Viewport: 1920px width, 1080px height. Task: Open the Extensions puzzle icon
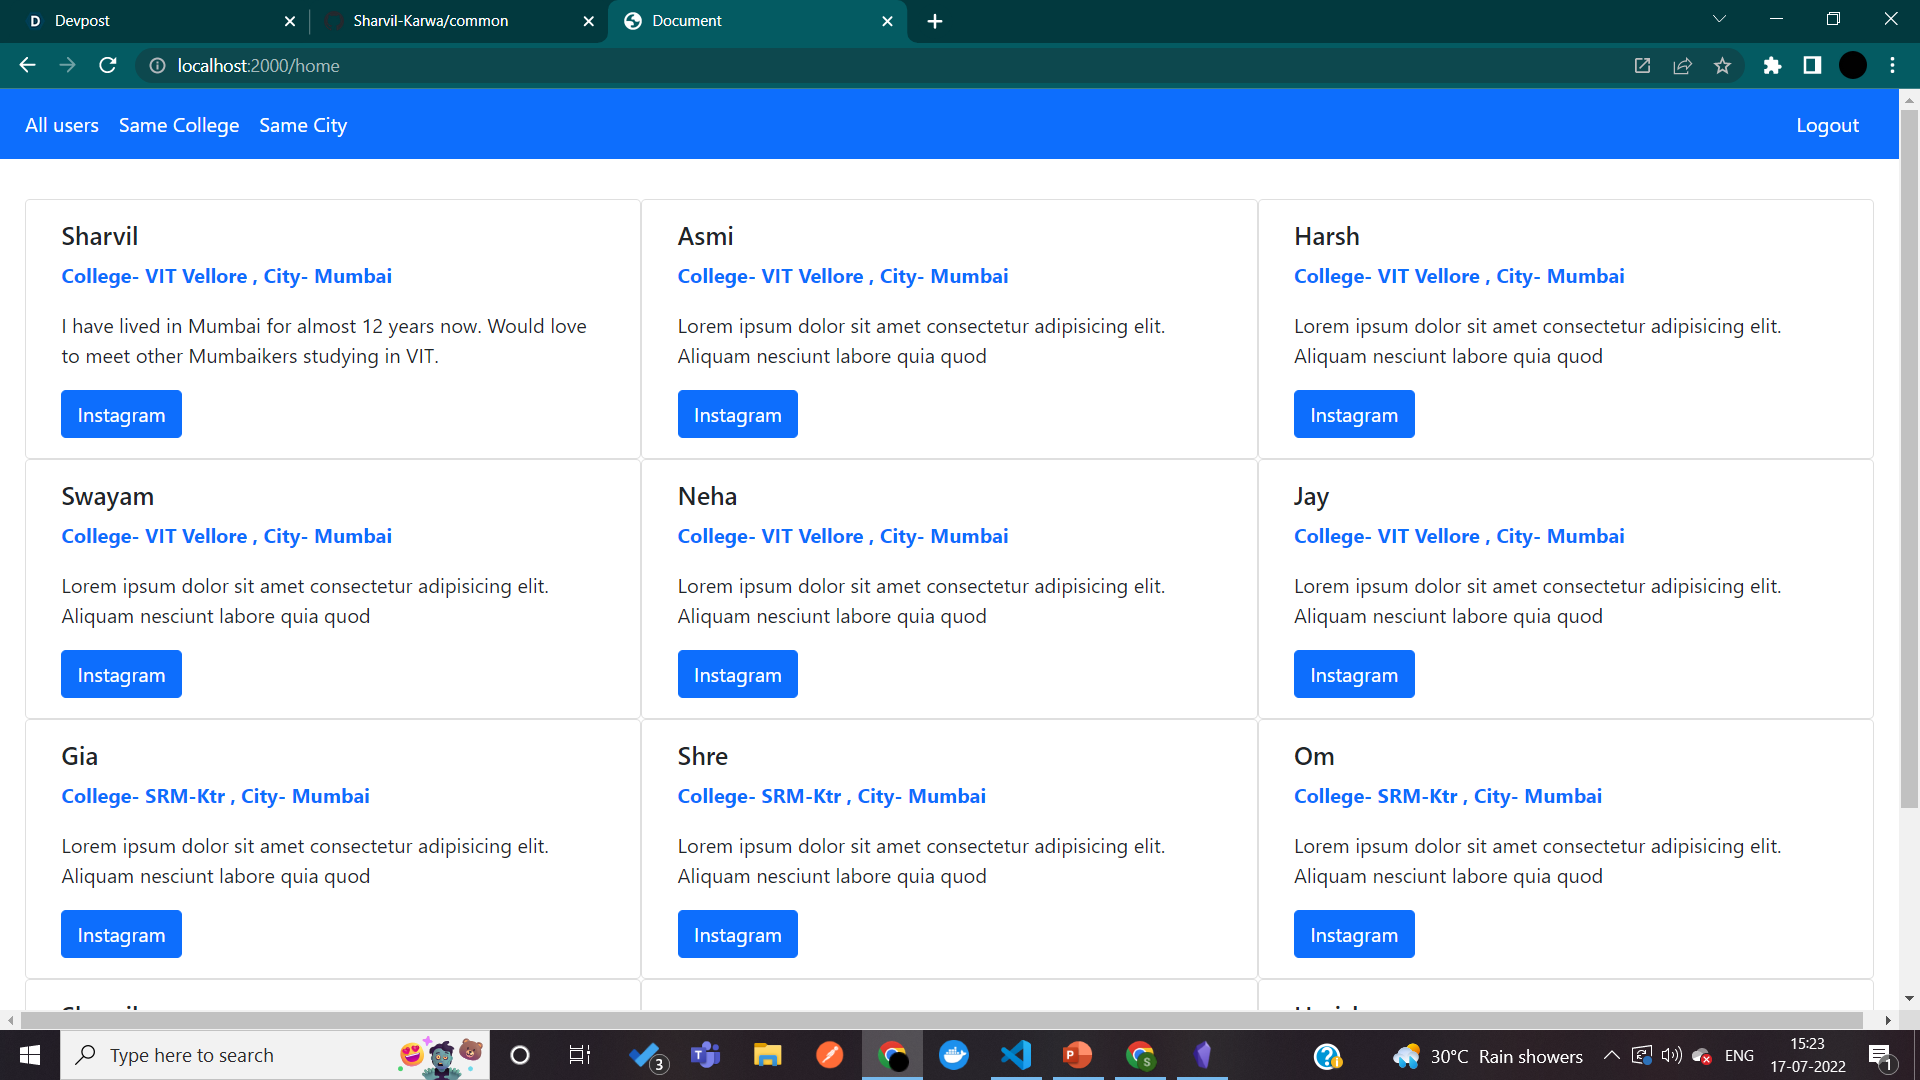coord(1772,65)
